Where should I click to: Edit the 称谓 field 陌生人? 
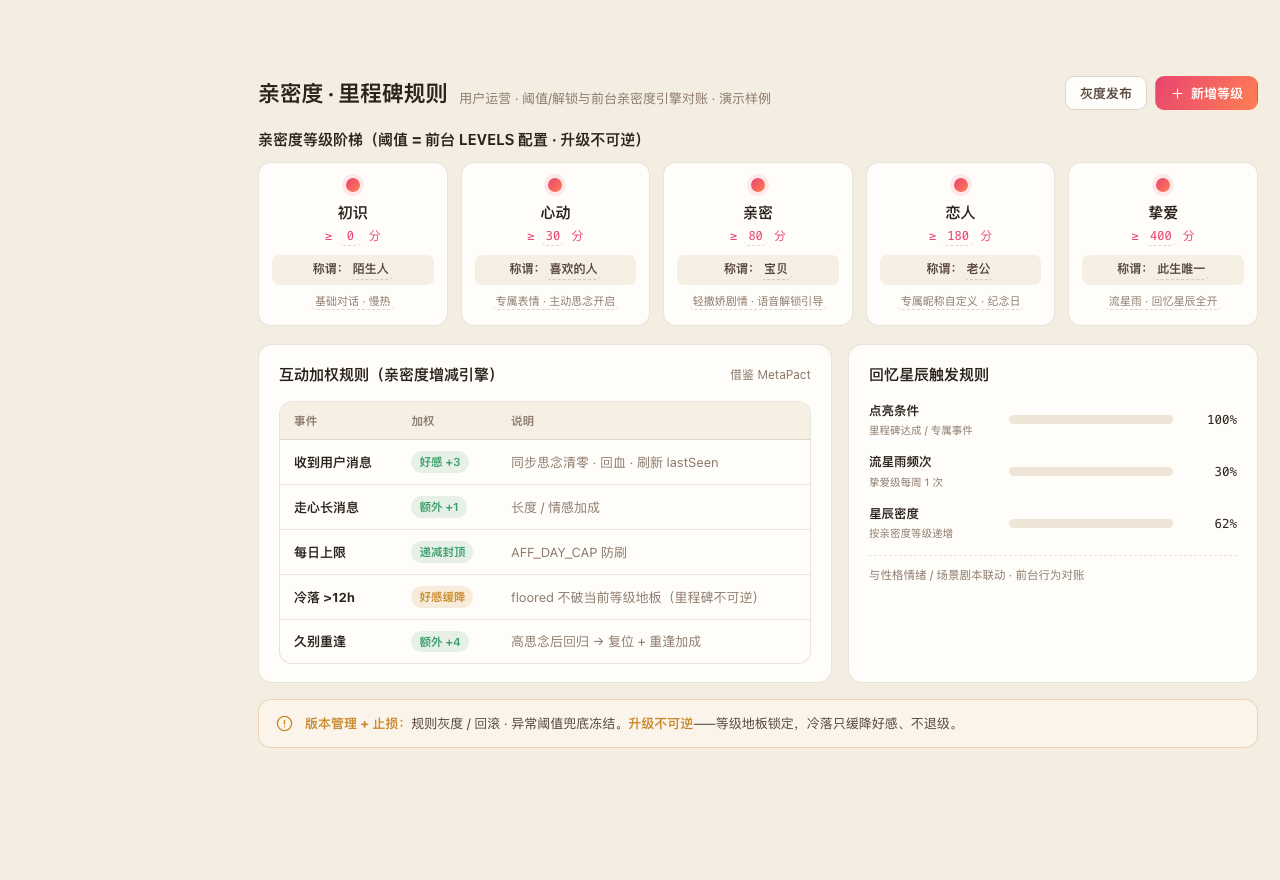click(370, 269)
